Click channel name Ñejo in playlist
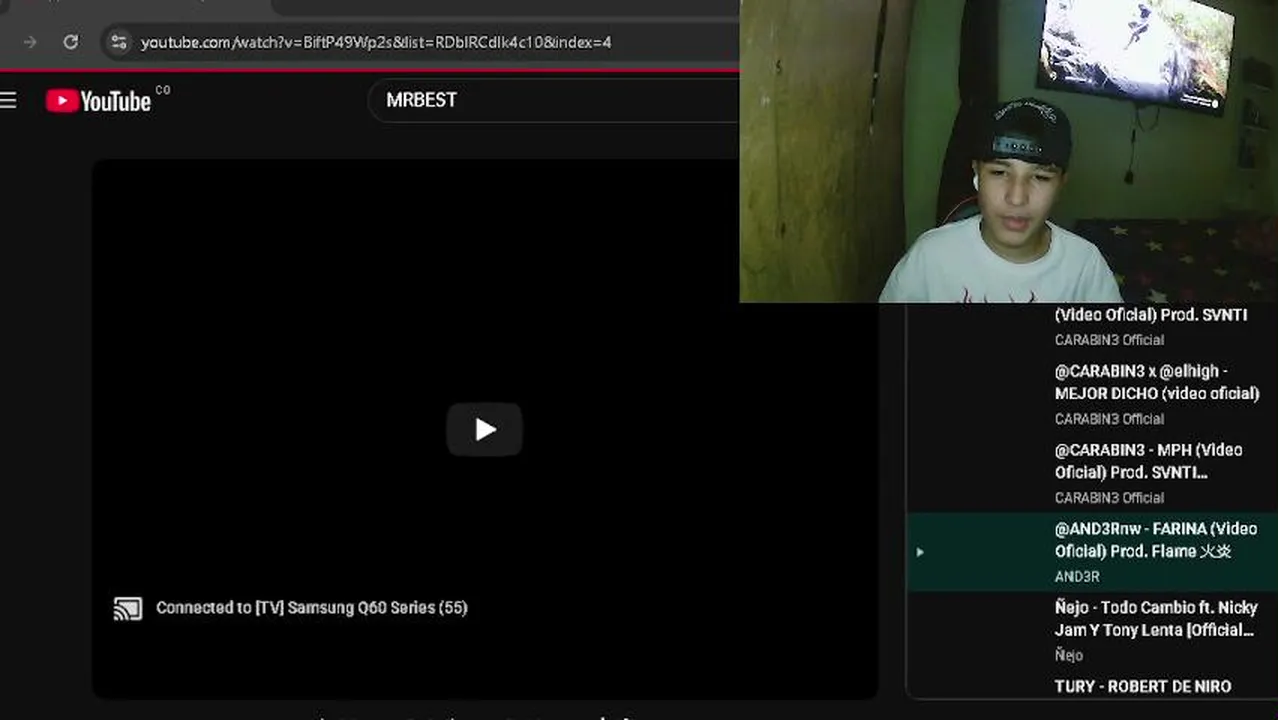Viewport: 1278px width, 720px height. click(1068, 656)
